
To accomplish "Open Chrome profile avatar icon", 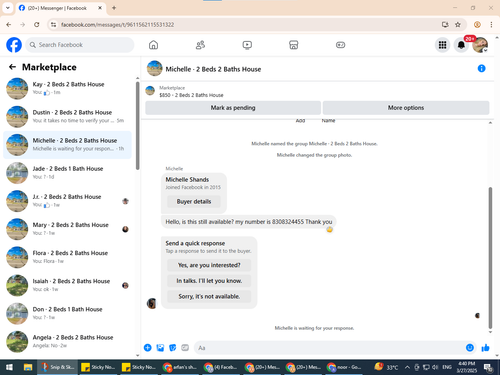I will point(477,24).
